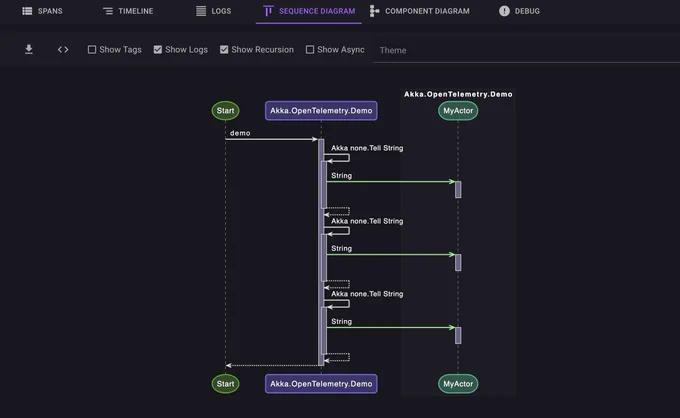Click the Spans tab list icon
The image size is (680, 418).
click(x=27, y=11)
